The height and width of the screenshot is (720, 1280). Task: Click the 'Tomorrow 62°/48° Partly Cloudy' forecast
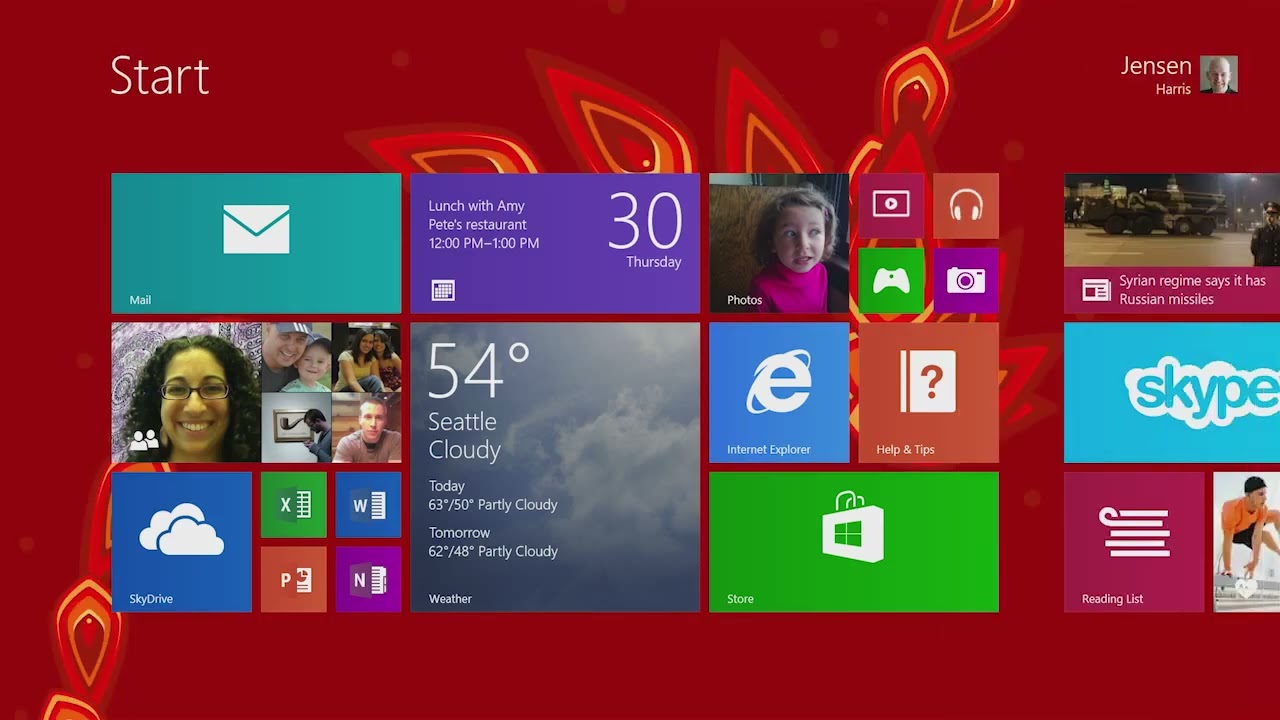click(493, 542)
